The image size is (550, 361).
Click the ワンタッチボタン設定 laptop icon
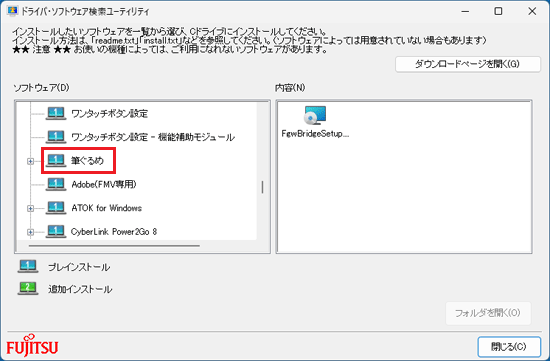(x=56, y=113)
